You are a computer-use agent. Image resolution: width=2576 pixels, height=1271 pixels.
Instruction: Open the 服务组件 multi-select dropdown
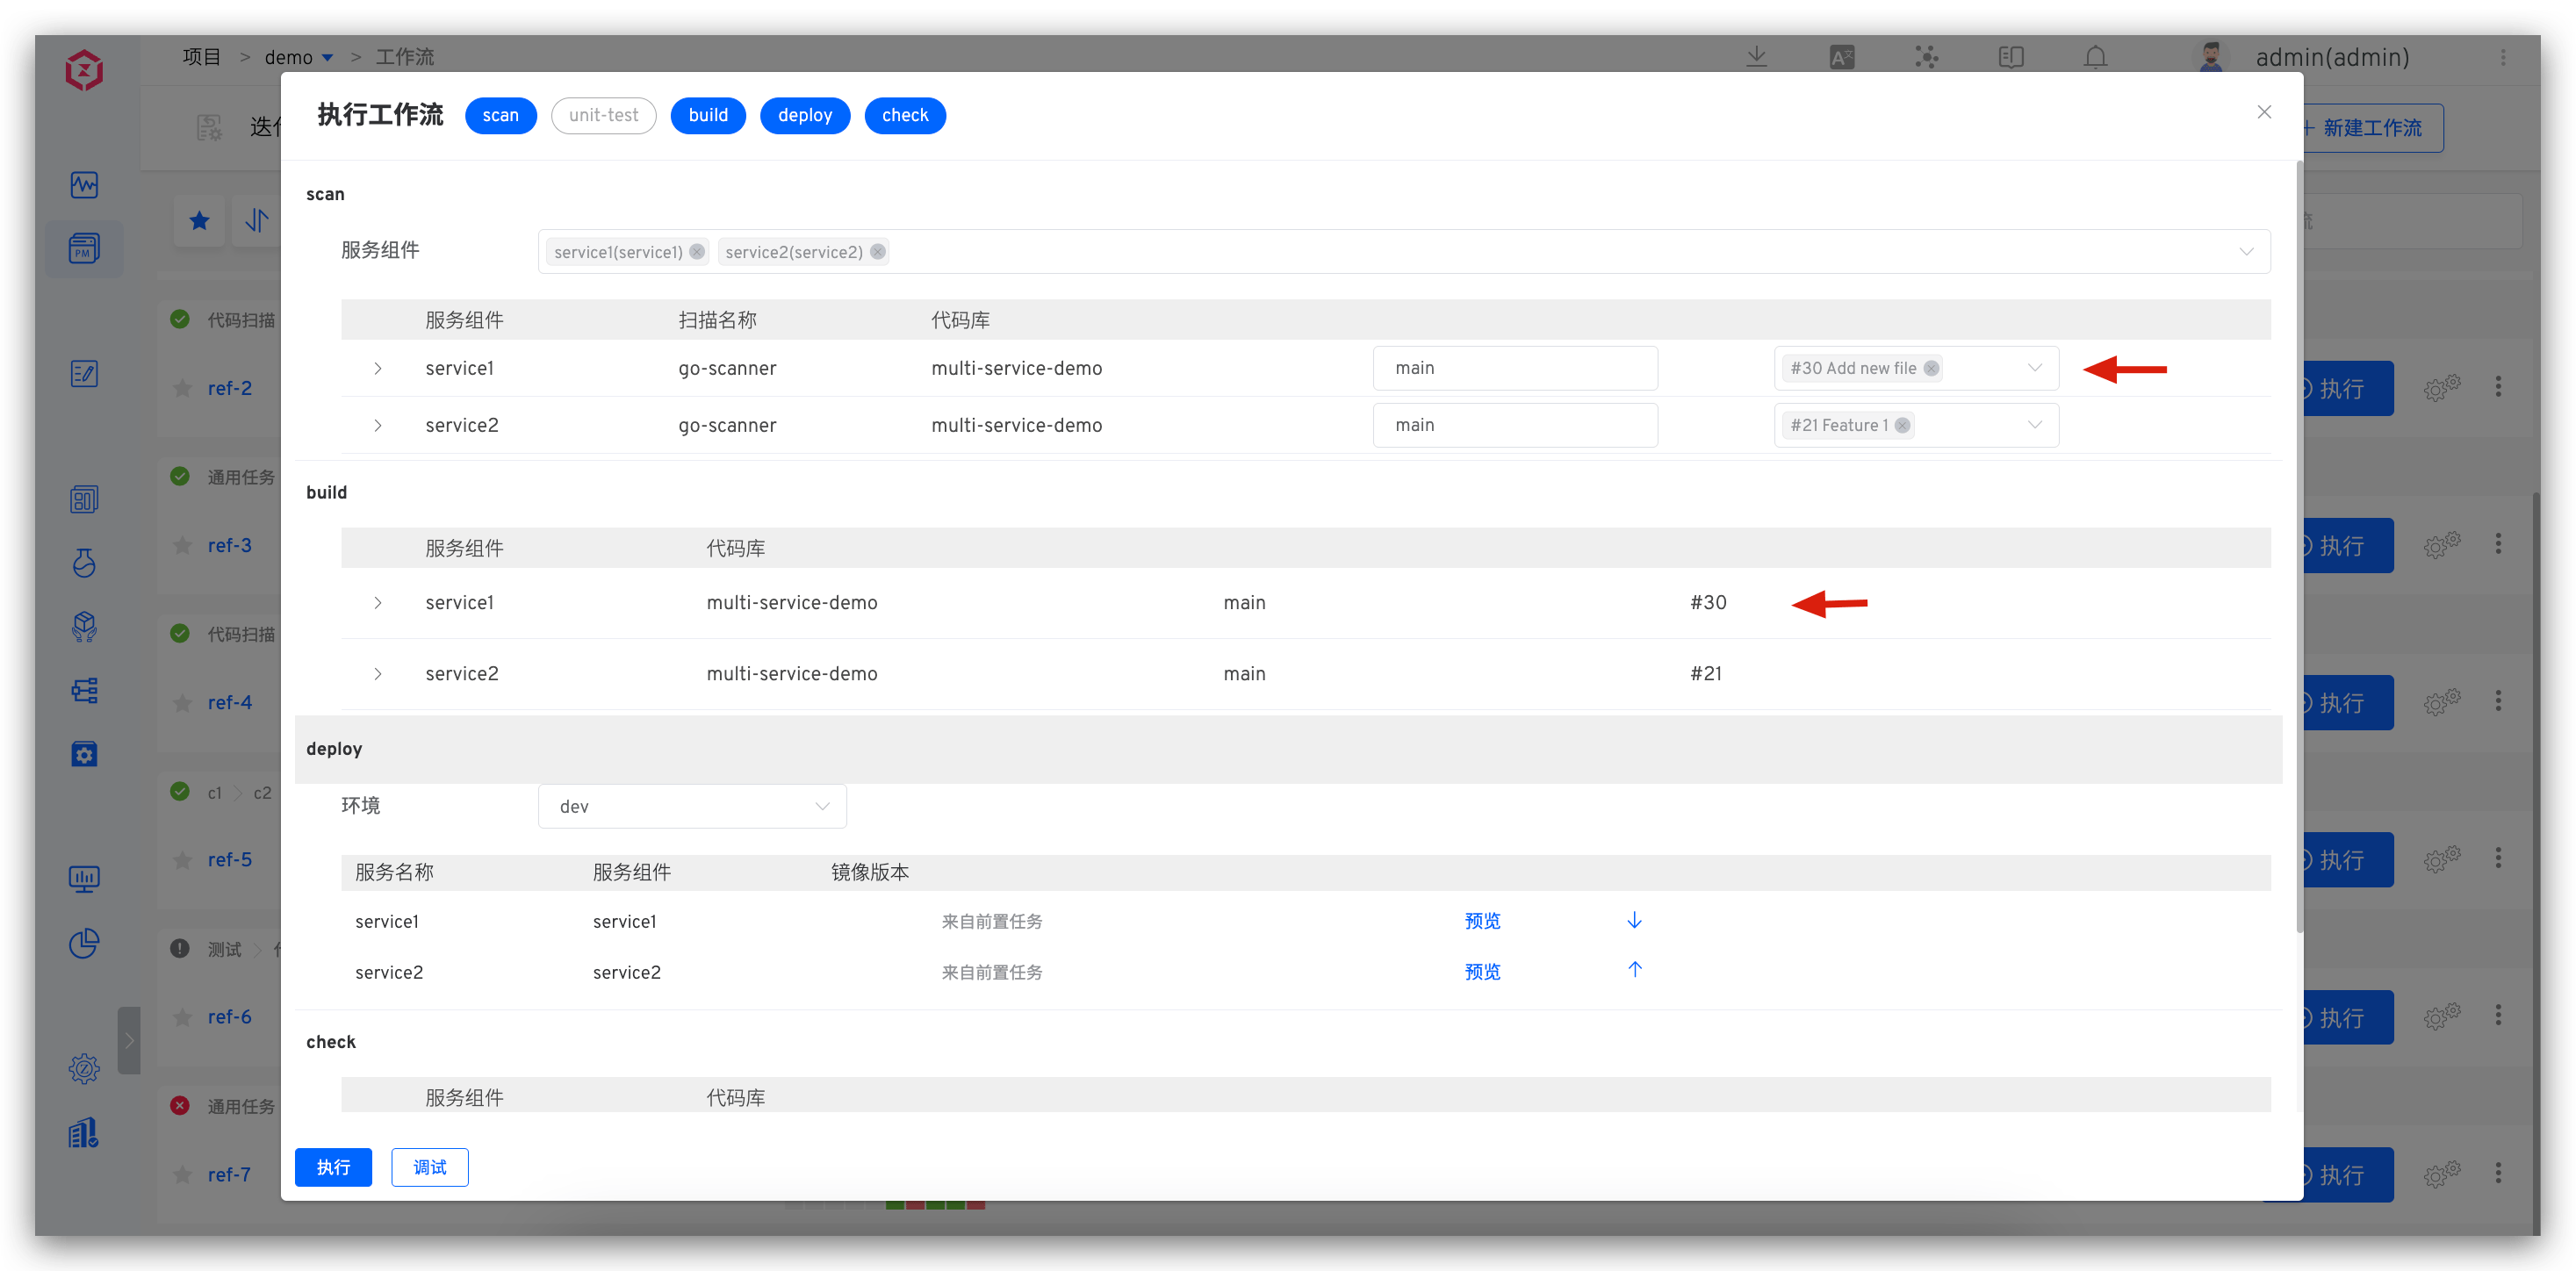pyautogui.click(x=1404, y=251)
